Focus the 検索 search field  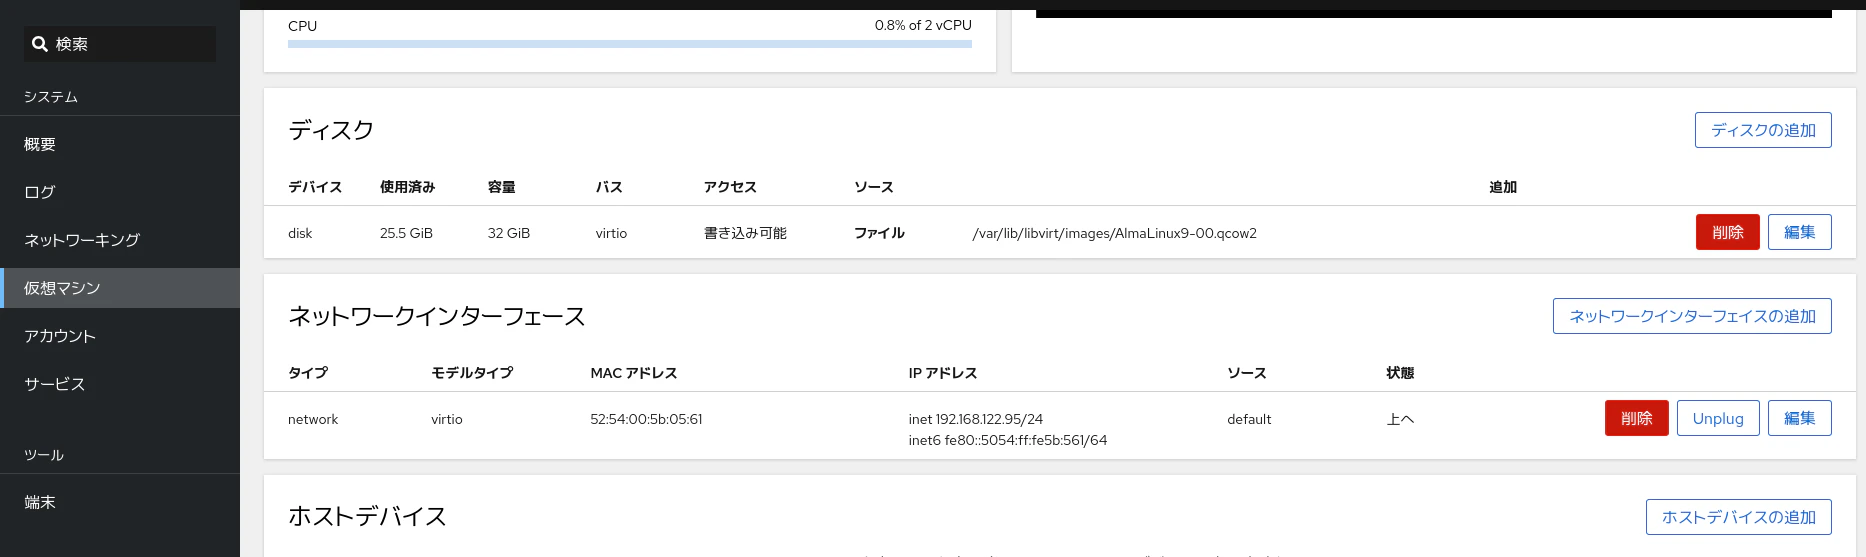120,44
